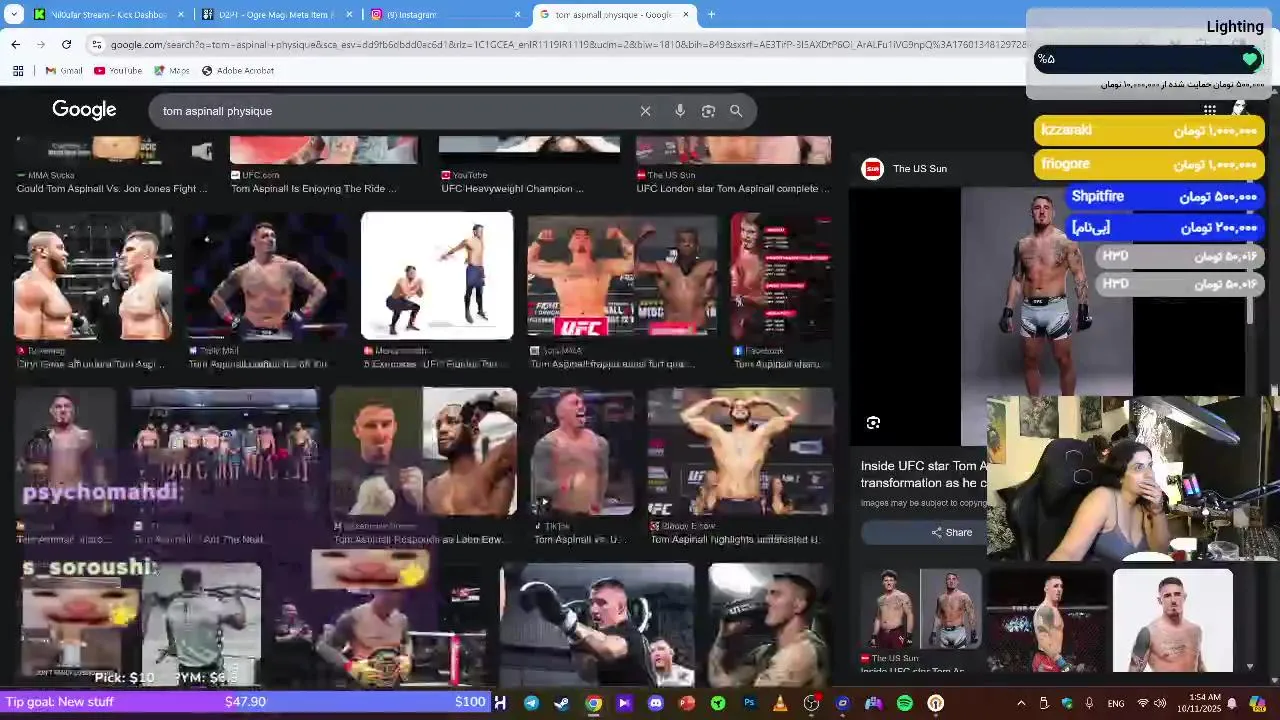Switch to the Kick Dashboard tab
1280x720 pixels.
point(108,14)
